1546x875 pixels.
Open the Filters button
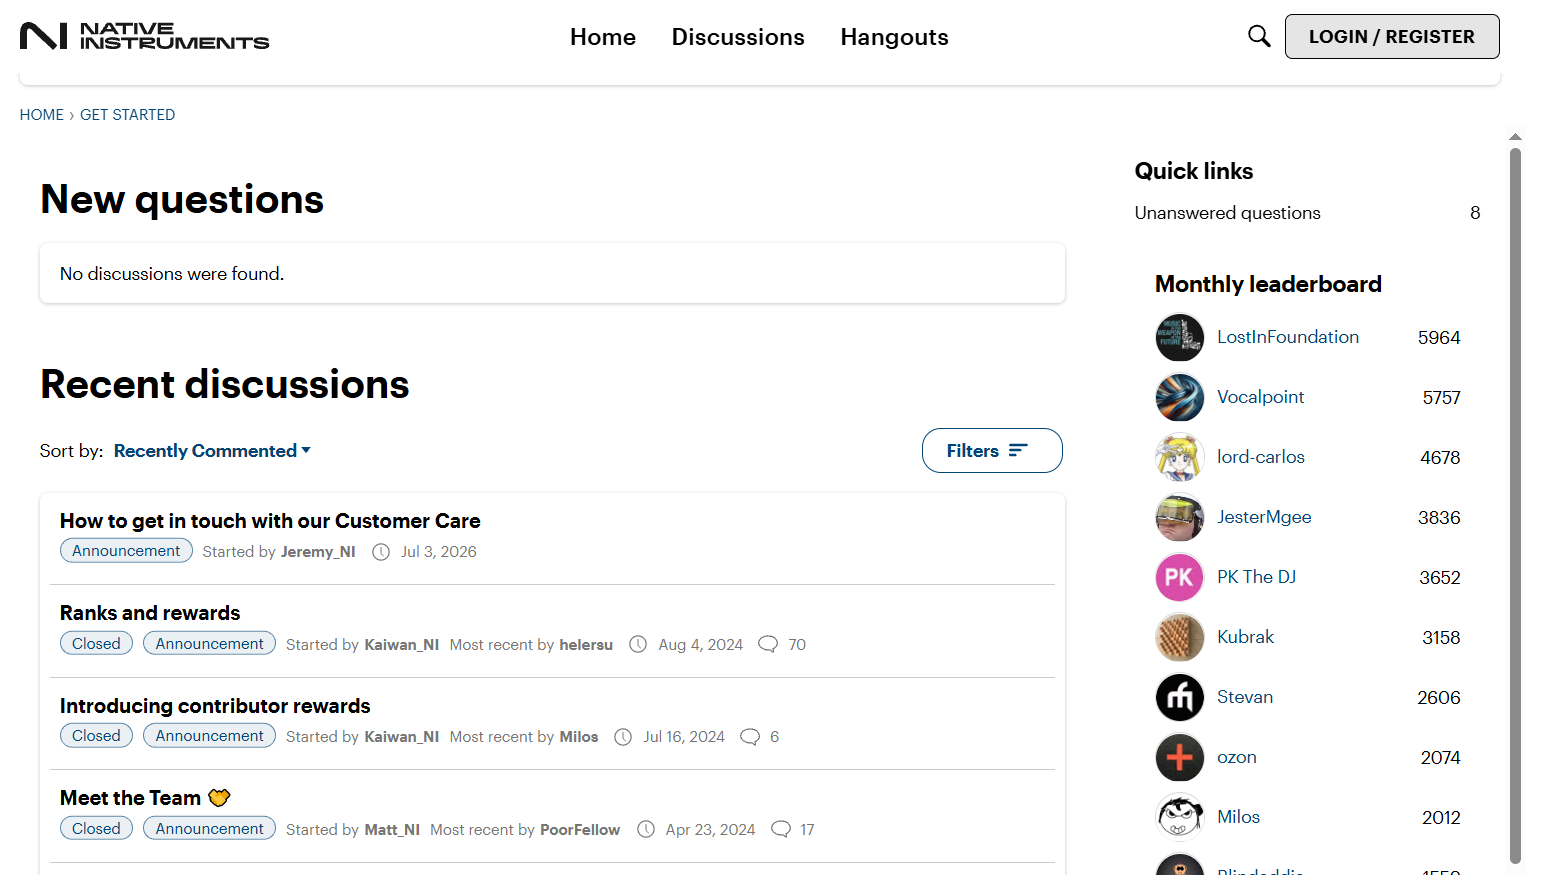click(x=992, y=451)
